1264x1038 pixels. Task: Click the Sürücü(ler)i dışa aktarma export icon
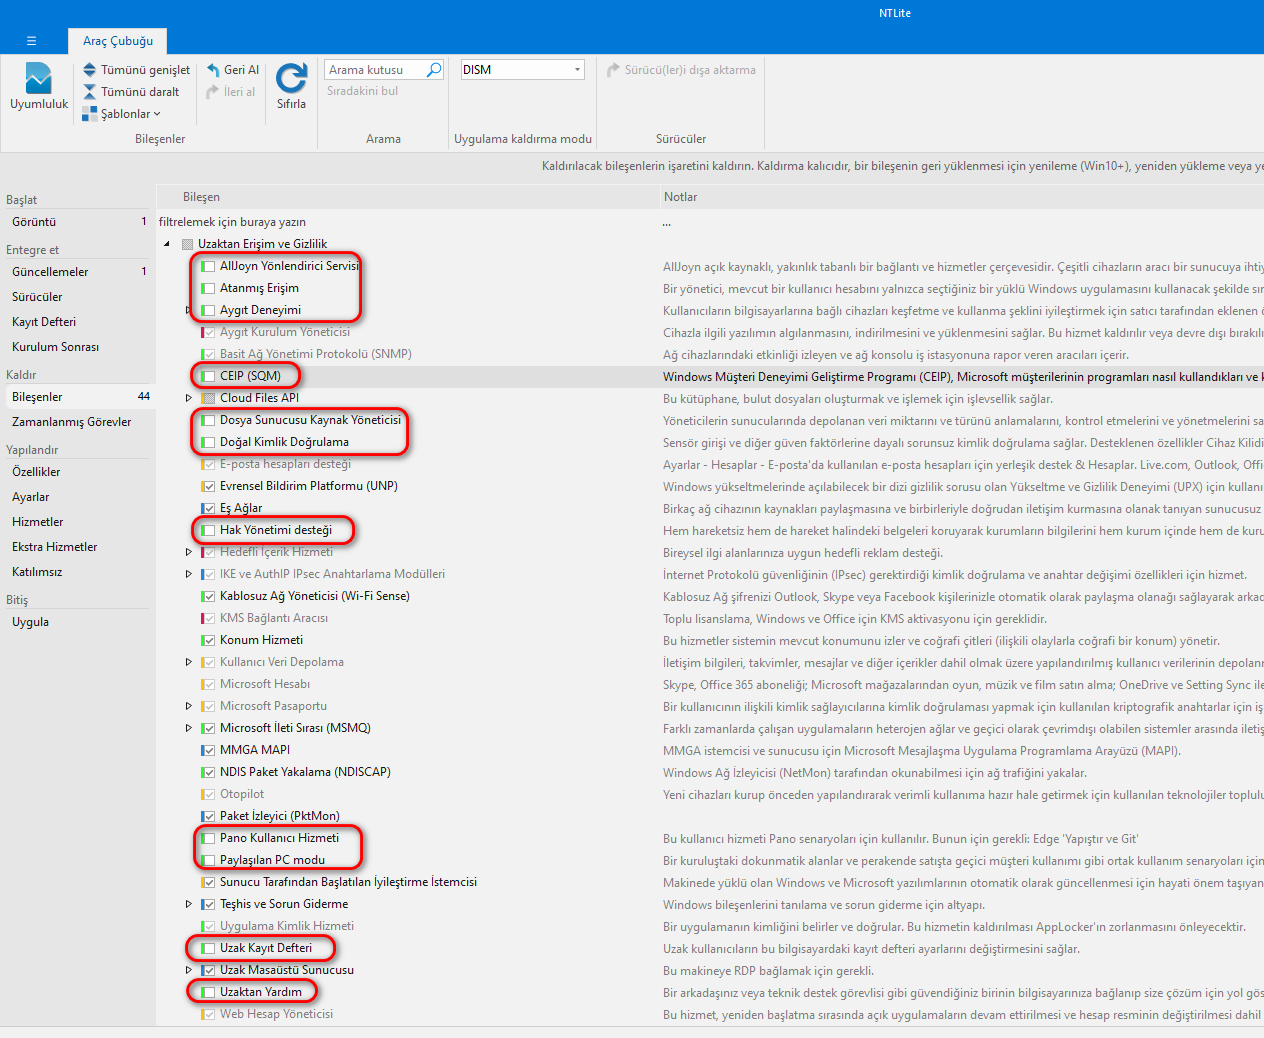614,70
